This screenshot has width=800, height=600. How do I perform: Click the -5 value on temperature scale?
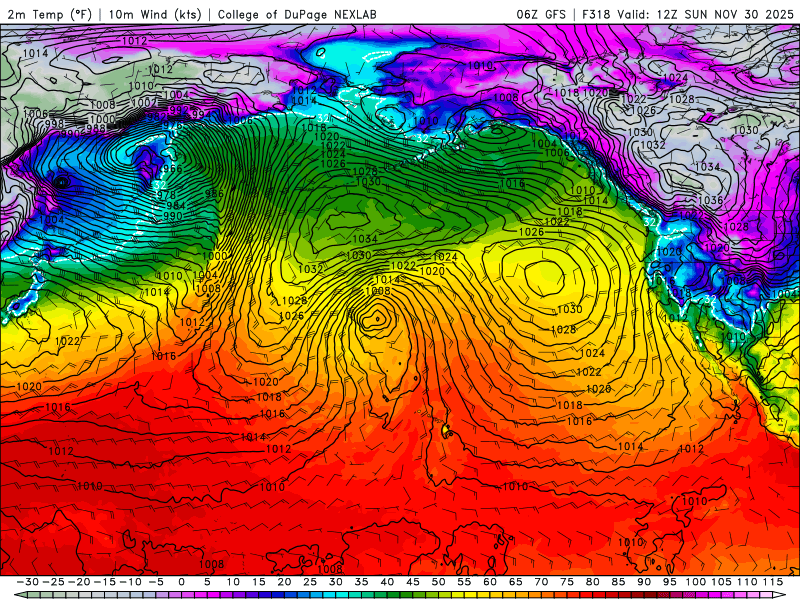[156, 582]
